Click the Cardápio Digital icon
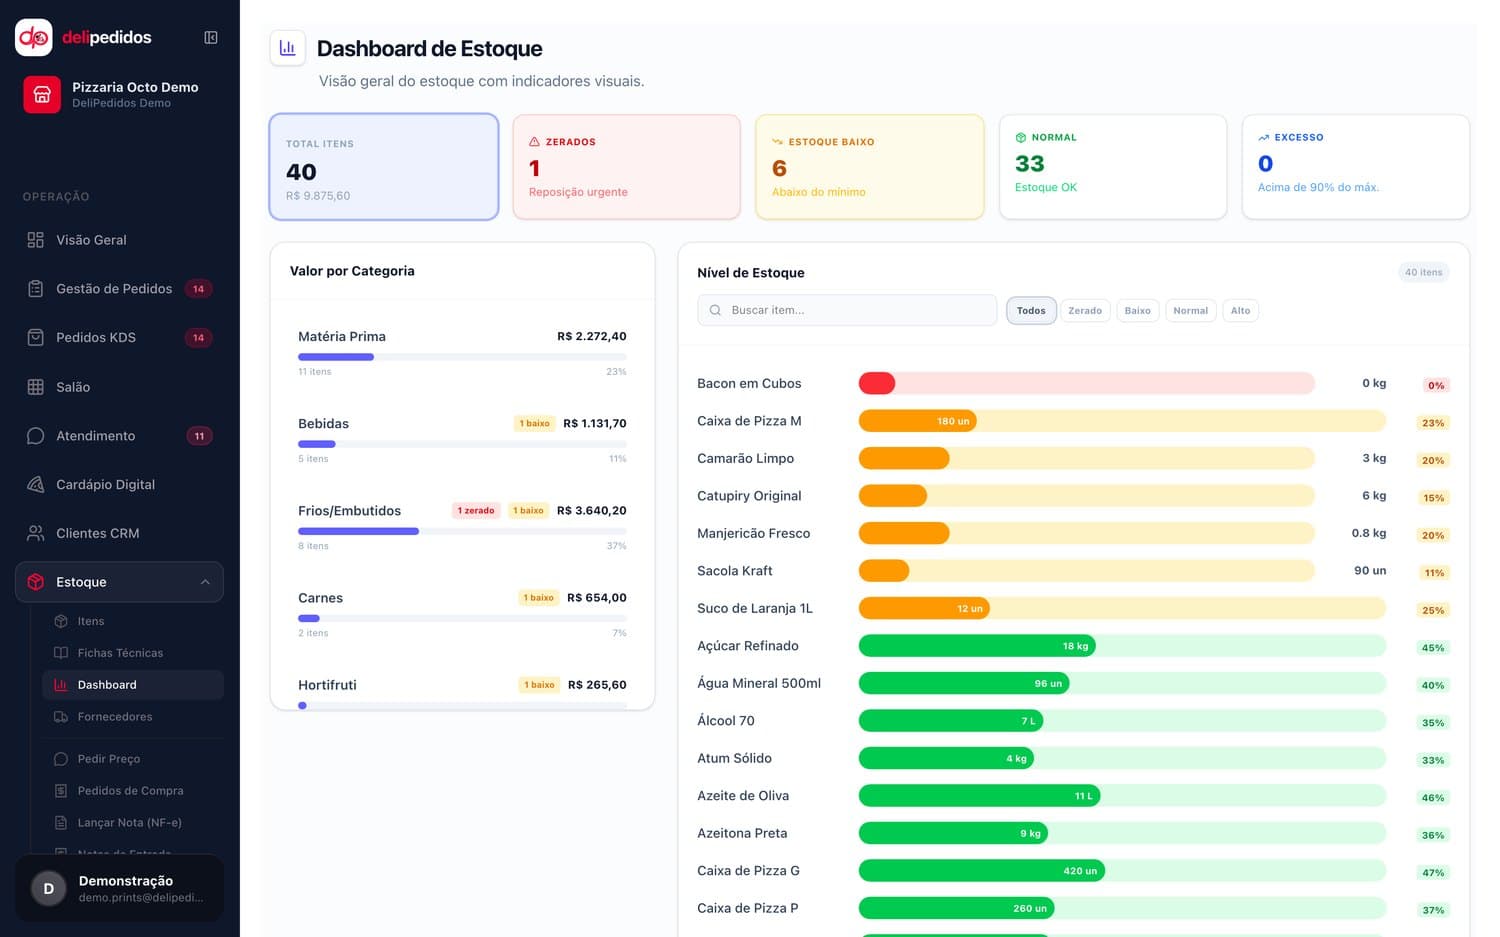The height and width of the screenshot is (937, 1500). [x=36, y=485]
